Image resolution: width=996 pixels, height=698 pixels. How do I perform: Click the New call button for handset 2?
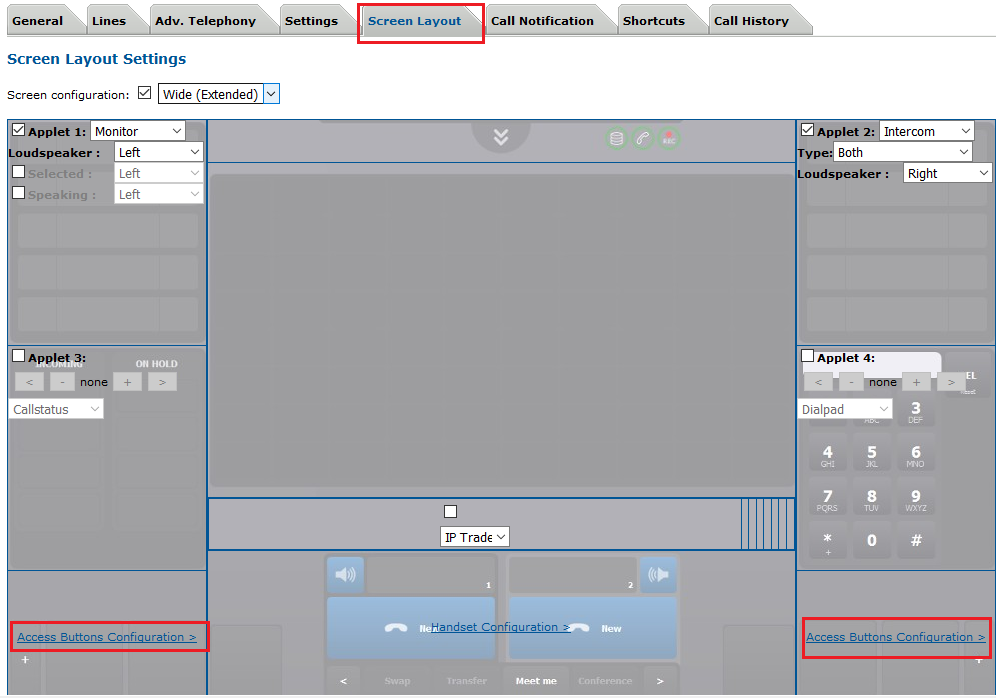(593, 628)
